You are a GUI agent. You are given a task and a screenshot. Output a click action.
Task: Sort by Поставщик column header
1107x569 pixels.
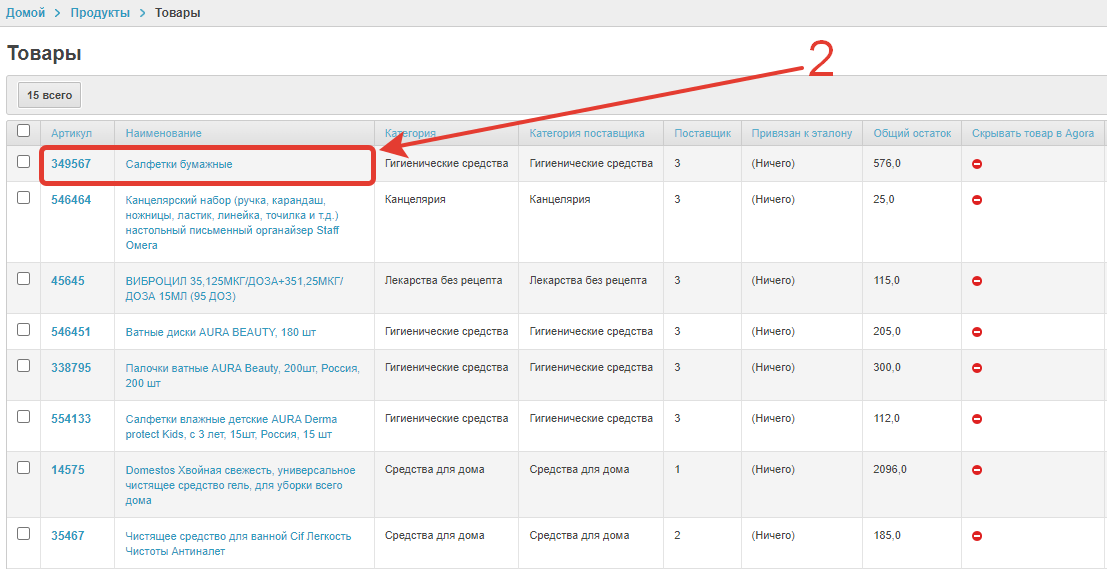pyautogui.click(x=702, y=133)
